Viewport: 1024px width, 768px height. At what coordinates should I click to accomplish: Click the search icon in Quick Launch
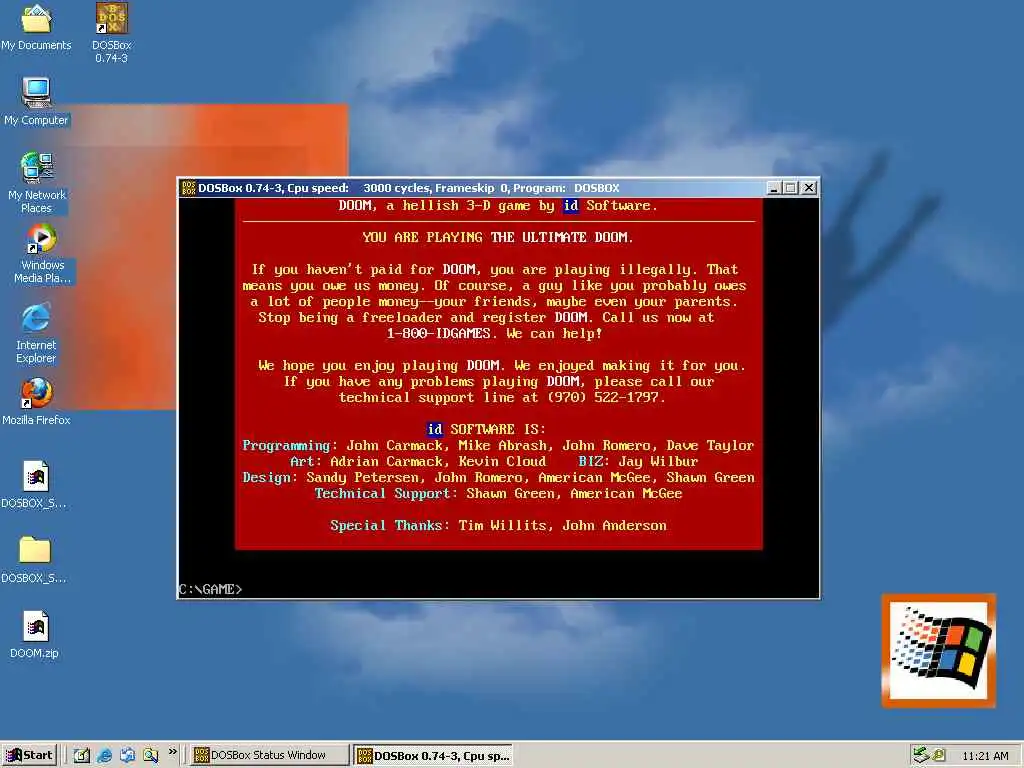[150, 756]
